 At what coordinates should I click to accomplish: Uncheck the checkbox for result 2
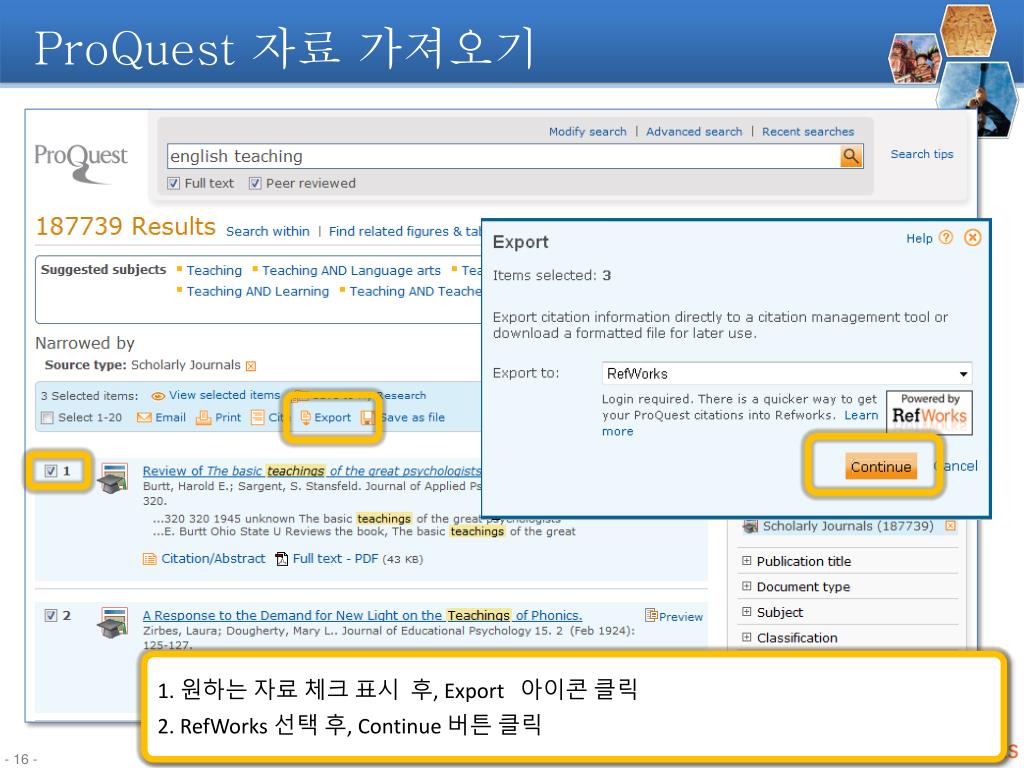point(51,615)
